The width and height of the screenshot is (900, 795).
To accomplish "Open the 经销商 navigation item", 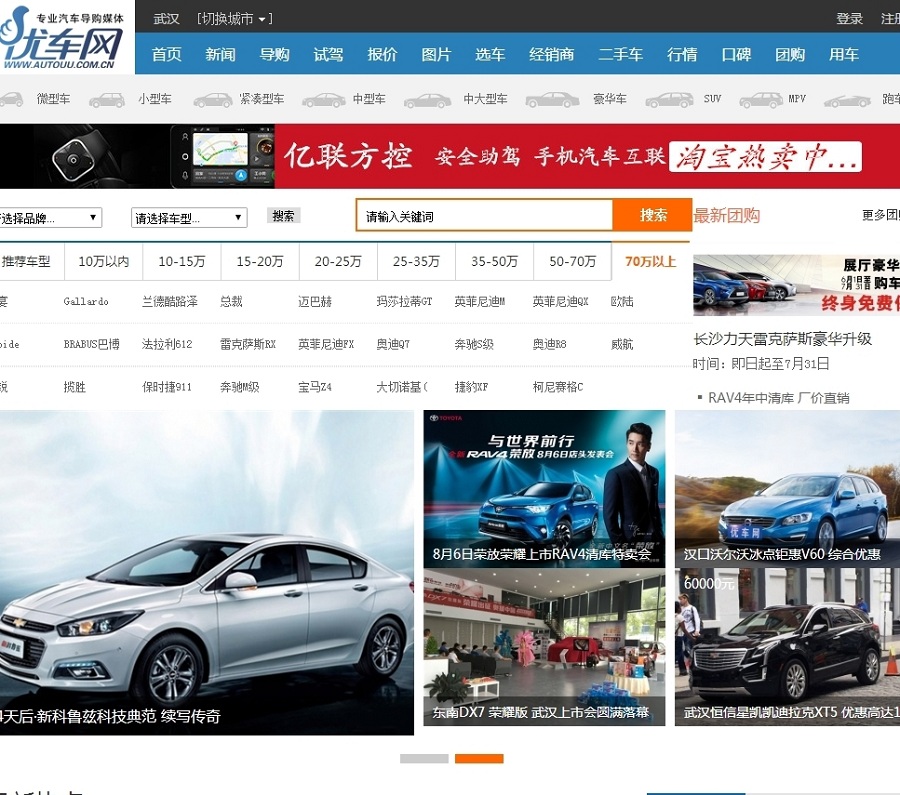I will [x=552, y=55].
